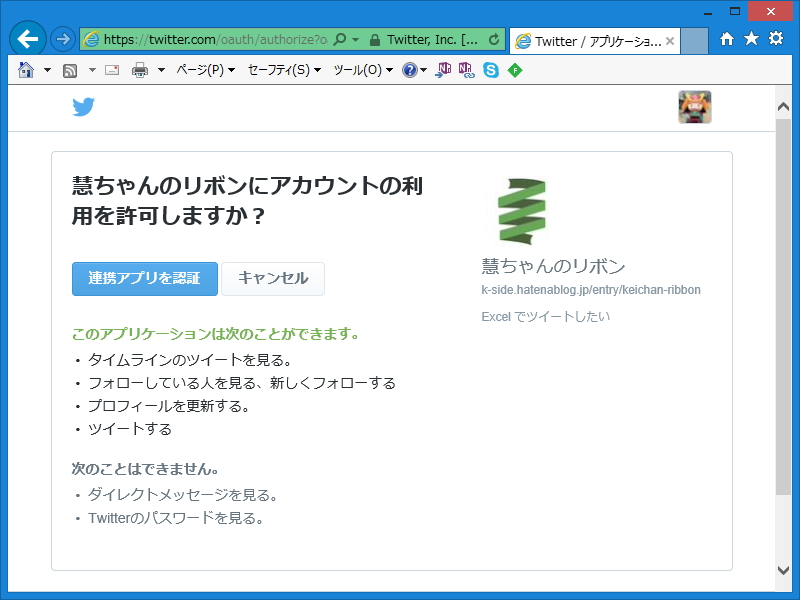The image size is (800, 600).
Task: Click the green add-on icon at toolbar end
Action: pos(514,70)
